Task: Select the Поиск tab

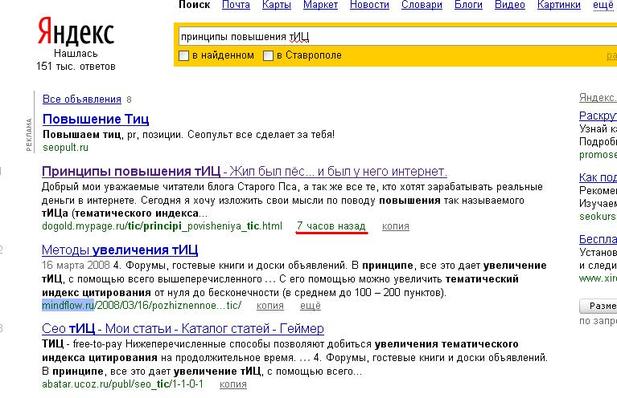Action: click(x=194, y=5)
